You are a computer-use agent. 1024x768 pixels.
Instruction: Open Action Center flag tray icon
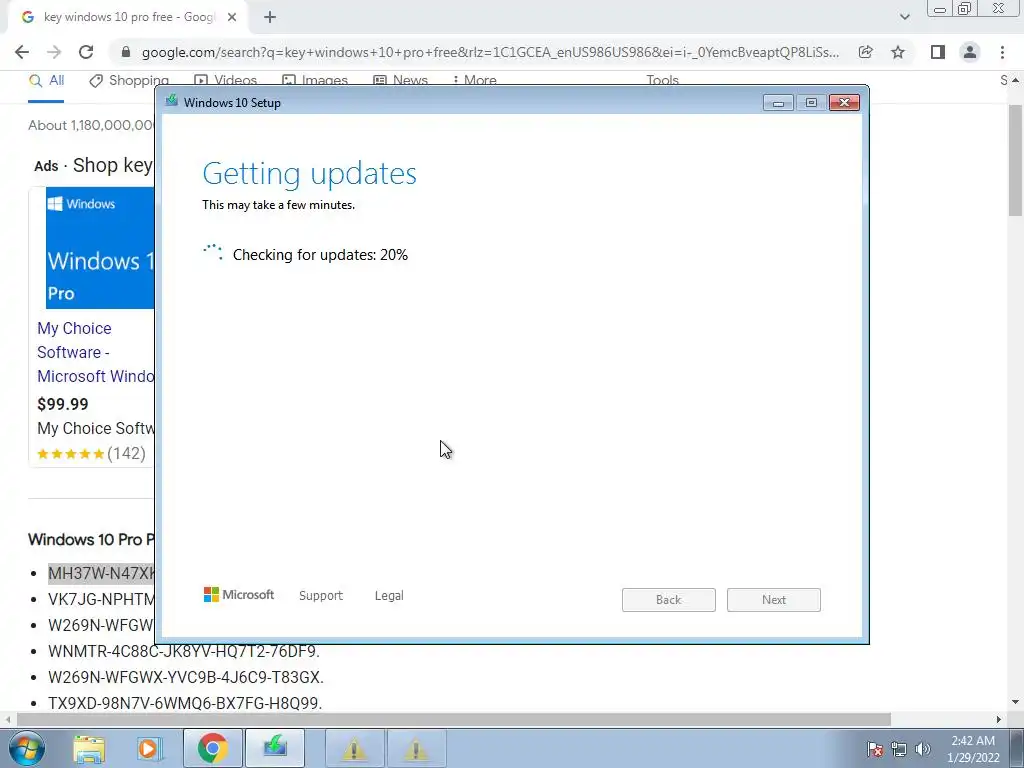(x=875, y=749)
